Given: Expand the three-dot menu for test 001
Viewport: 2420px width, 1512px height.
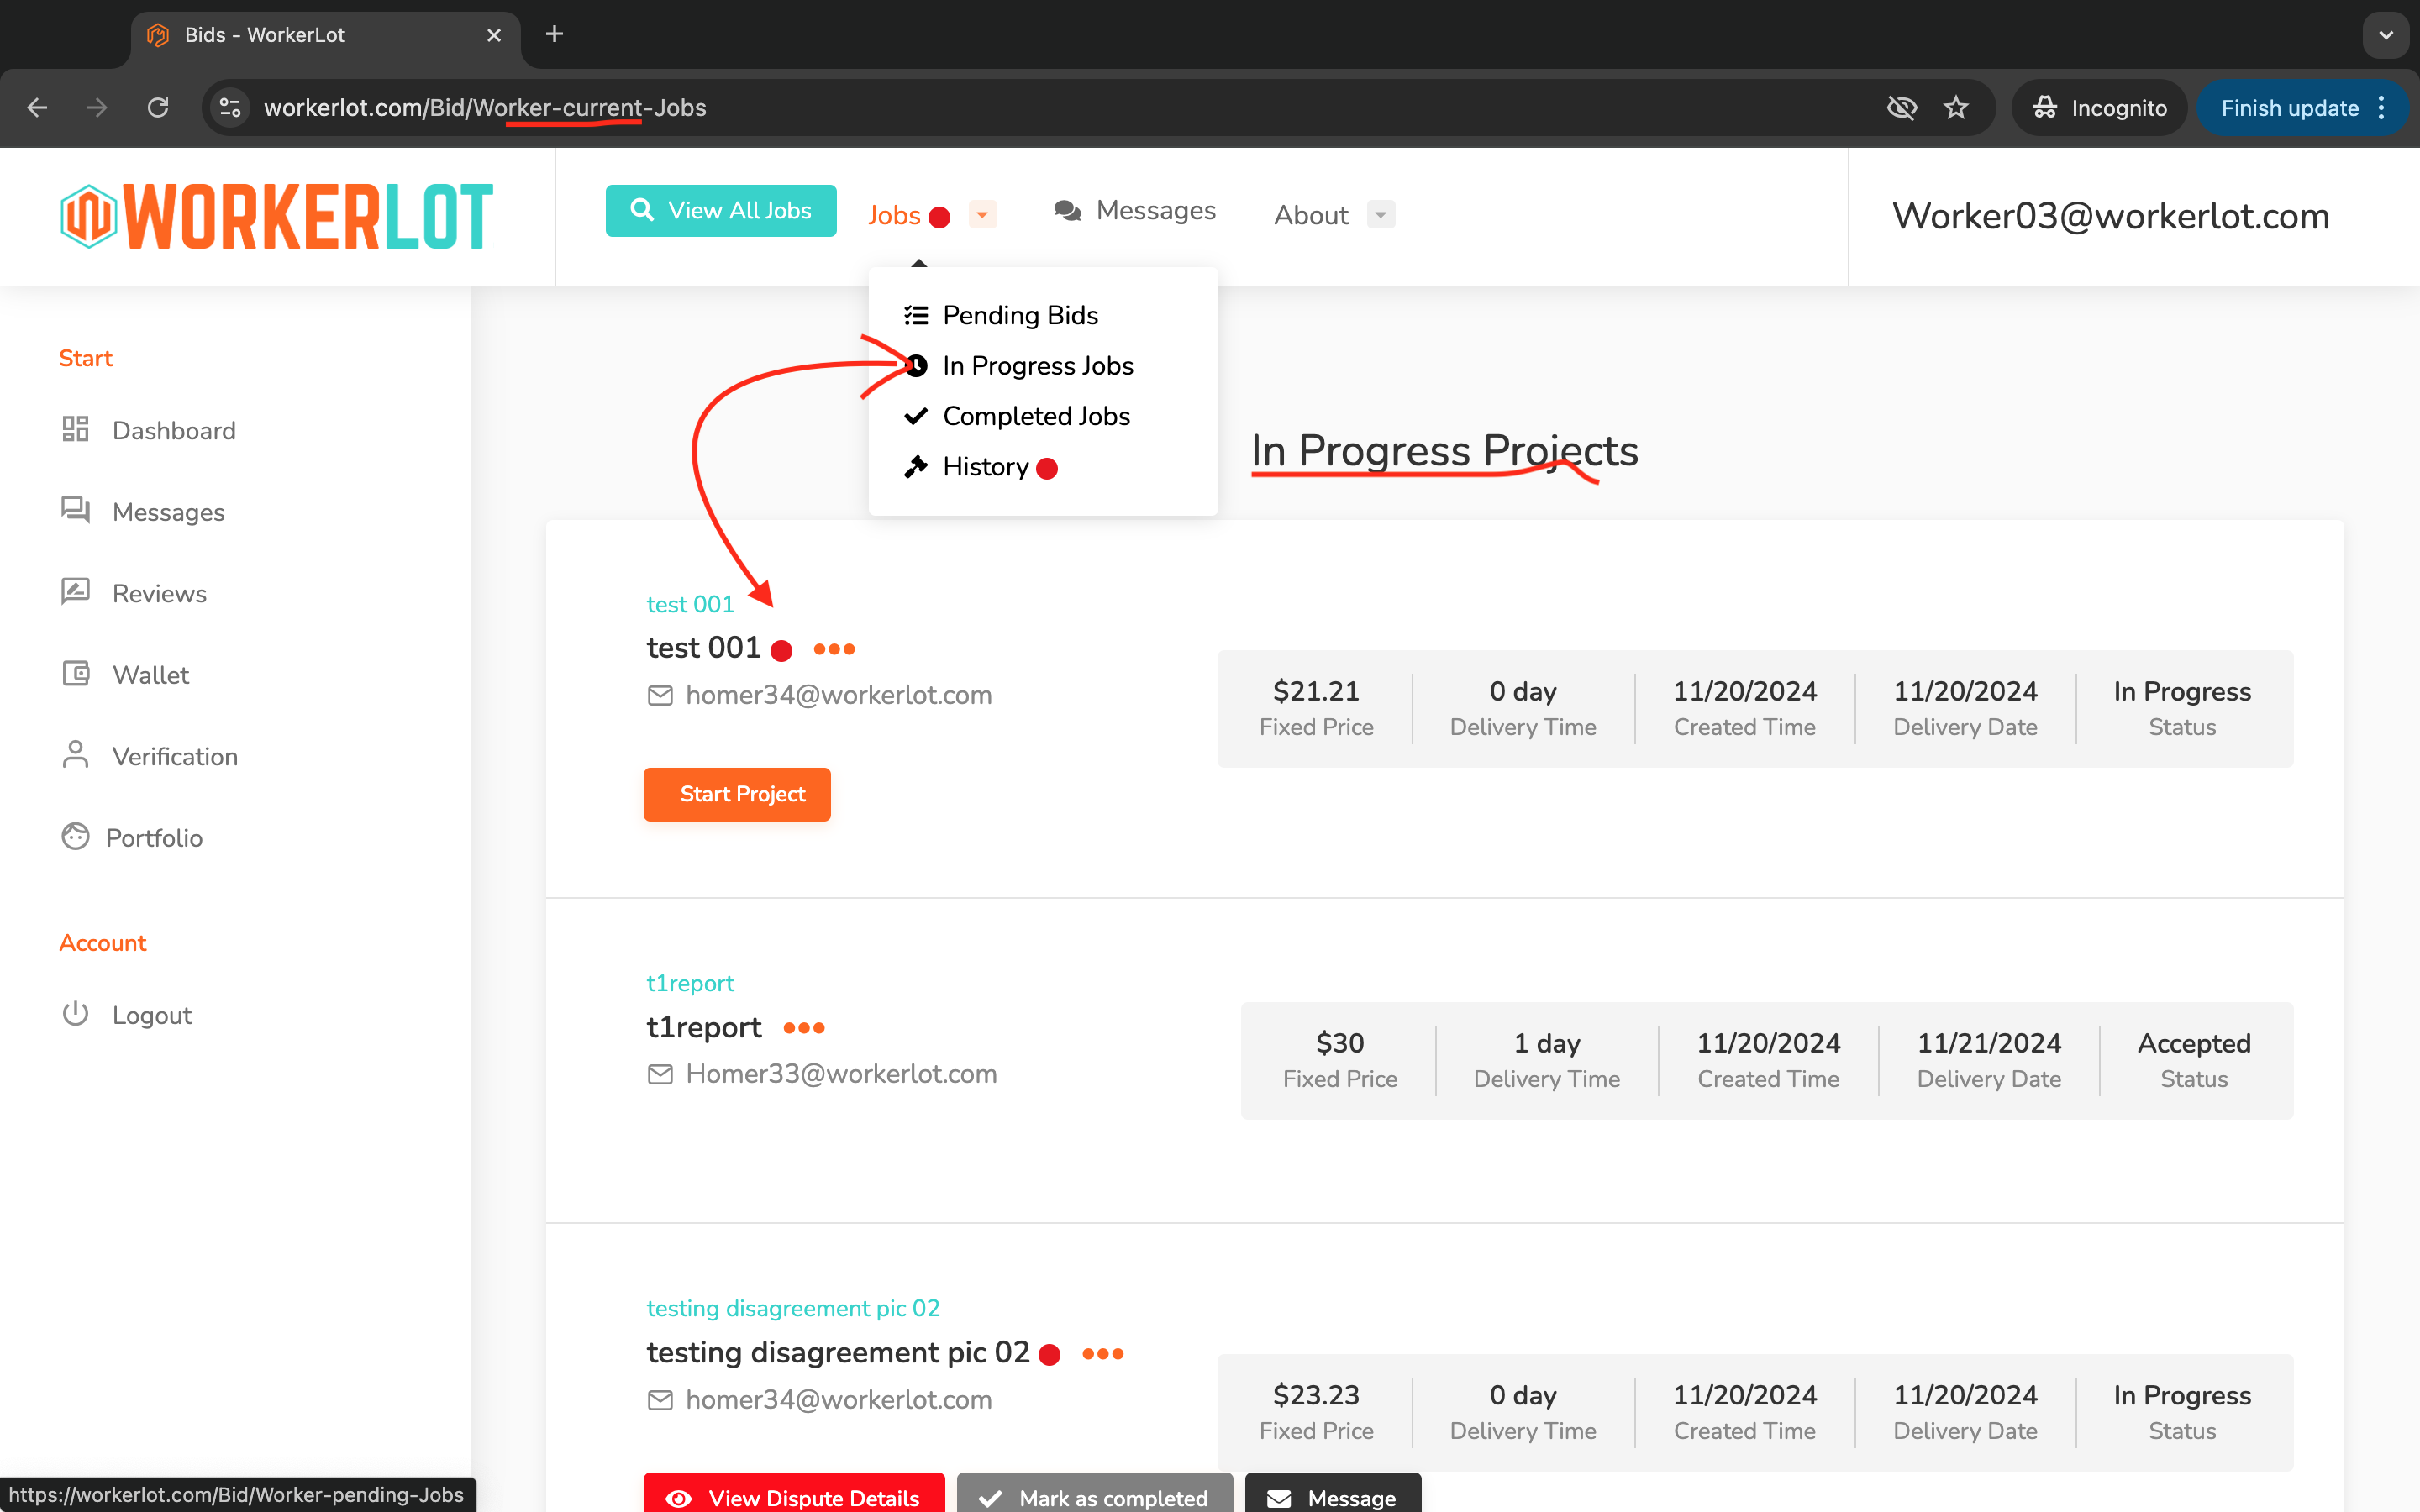Looking at the screenshot, I should click(x=833, y=648).
